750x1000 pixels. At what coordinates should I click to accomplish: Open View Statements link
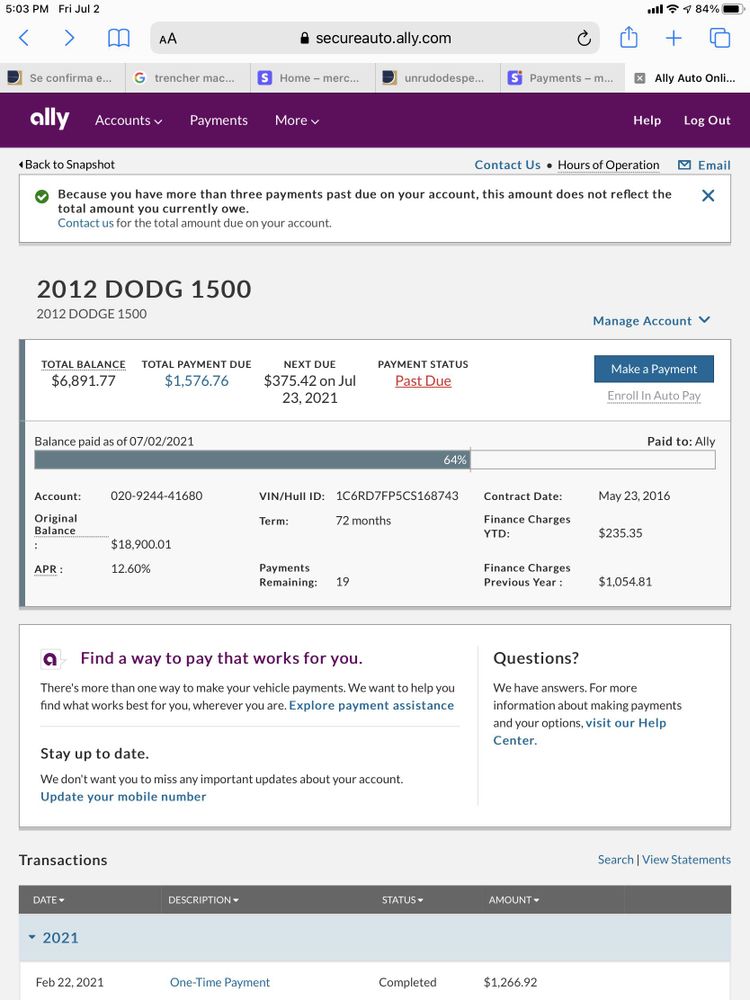[686, 860]
